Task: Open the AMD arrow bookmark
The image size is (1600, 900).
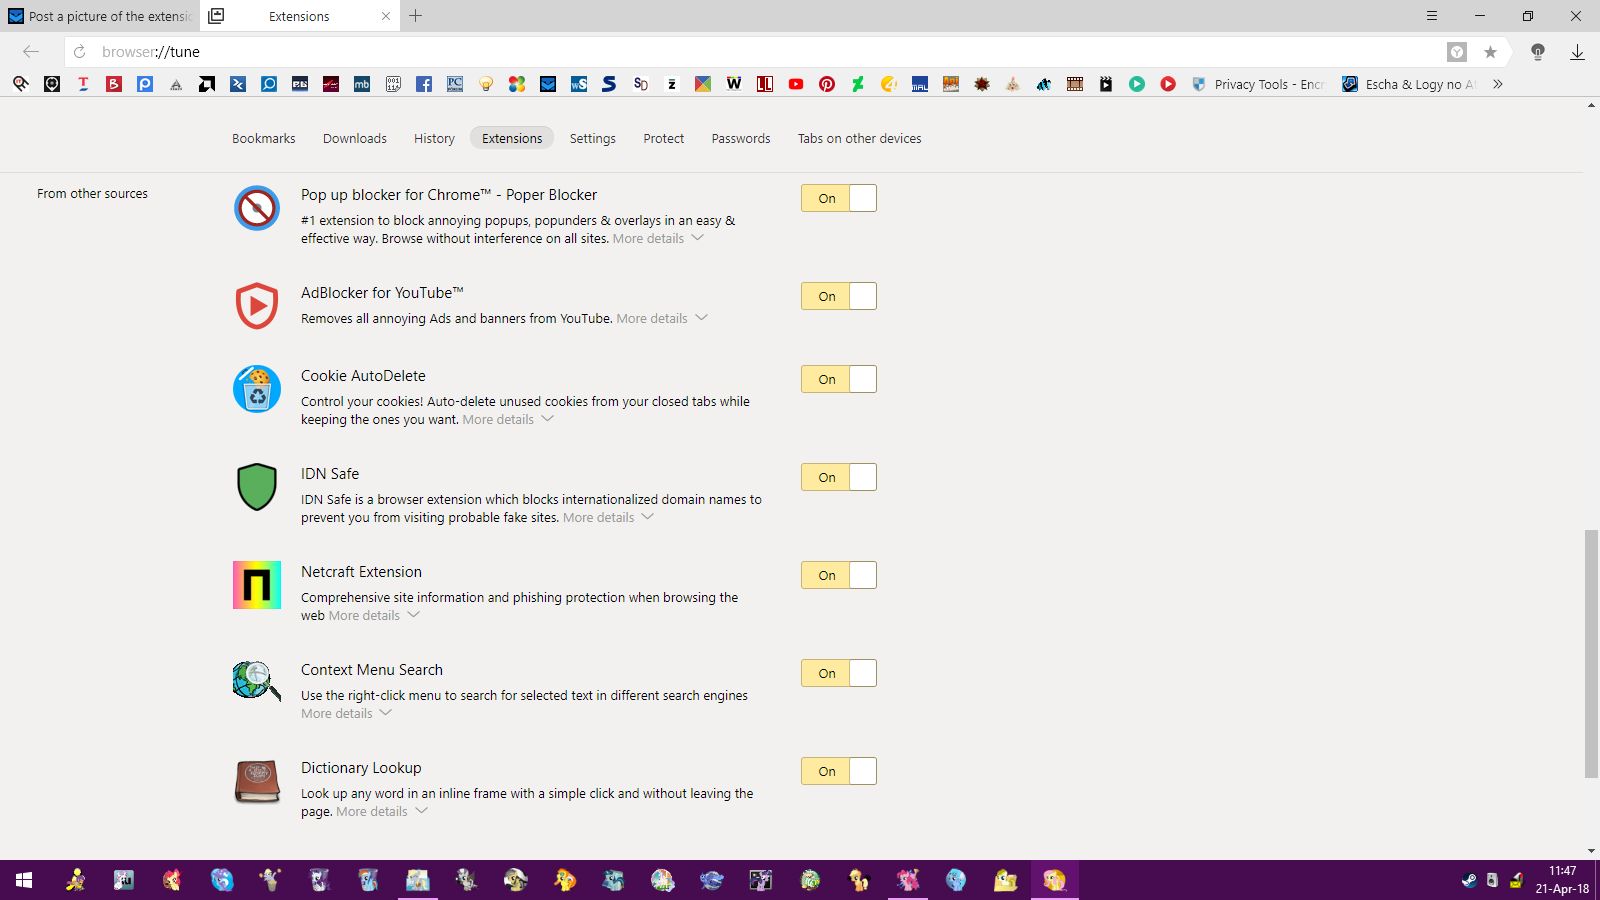Action: pyautogui.click(x=207, y=84)
